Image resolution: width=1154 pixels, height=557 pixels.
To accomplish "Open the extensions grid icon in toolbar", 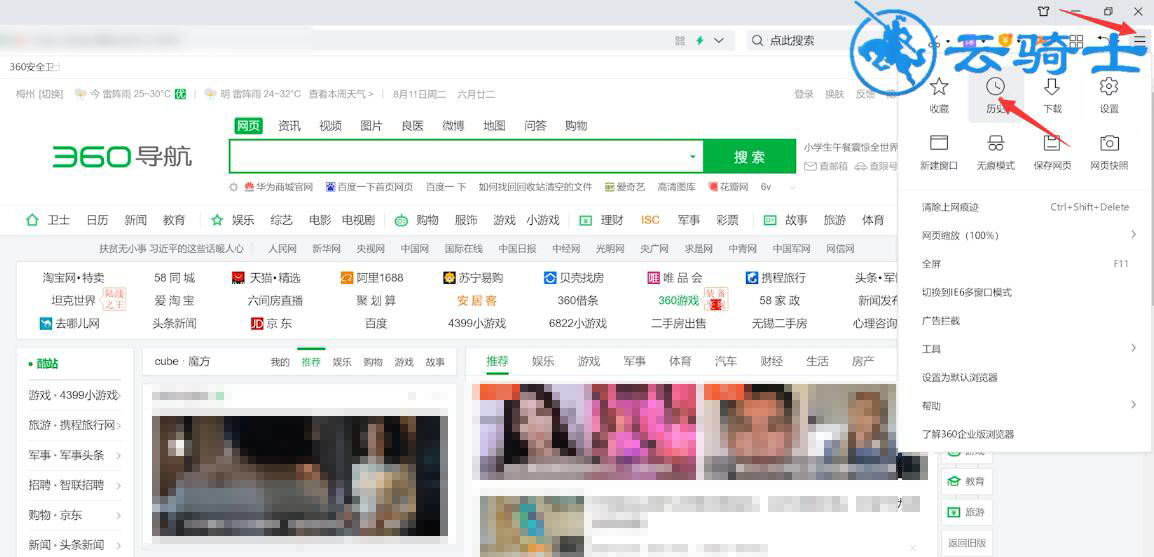I will click(x=1076, y=40).
